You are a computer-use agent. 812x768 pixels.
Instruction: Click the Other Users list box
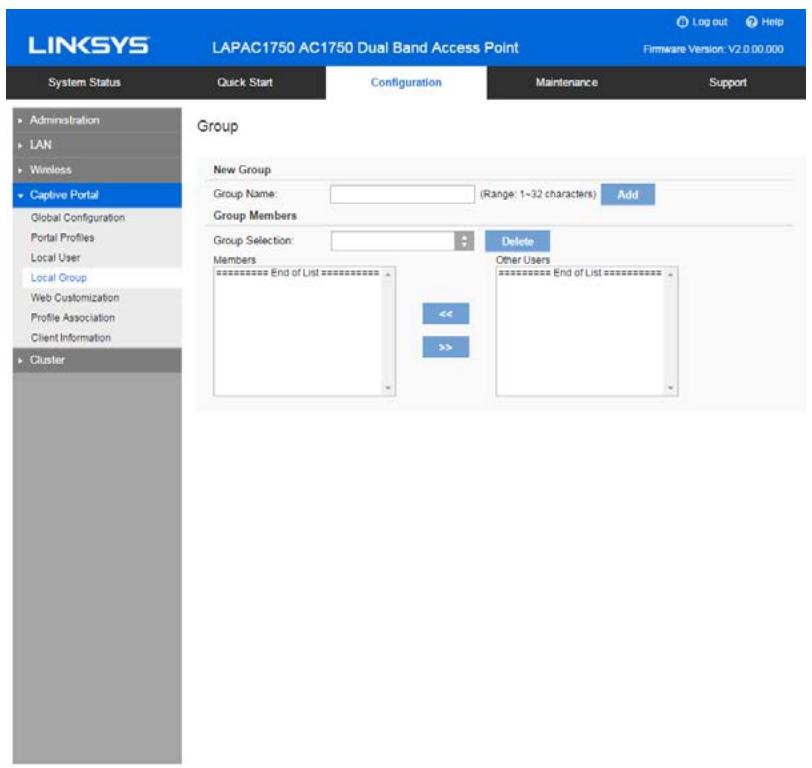[x=587, y=331]
